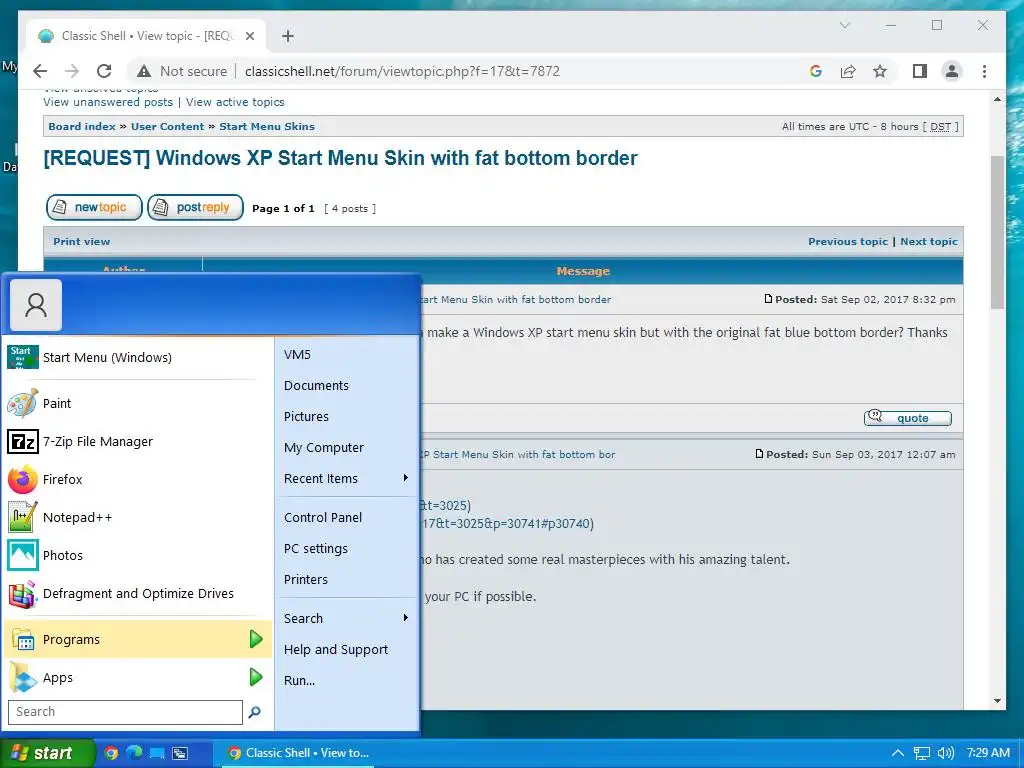This screenshot has height=768, width=1024.
Task: Open the Photos app
Action: pos(137,555)
